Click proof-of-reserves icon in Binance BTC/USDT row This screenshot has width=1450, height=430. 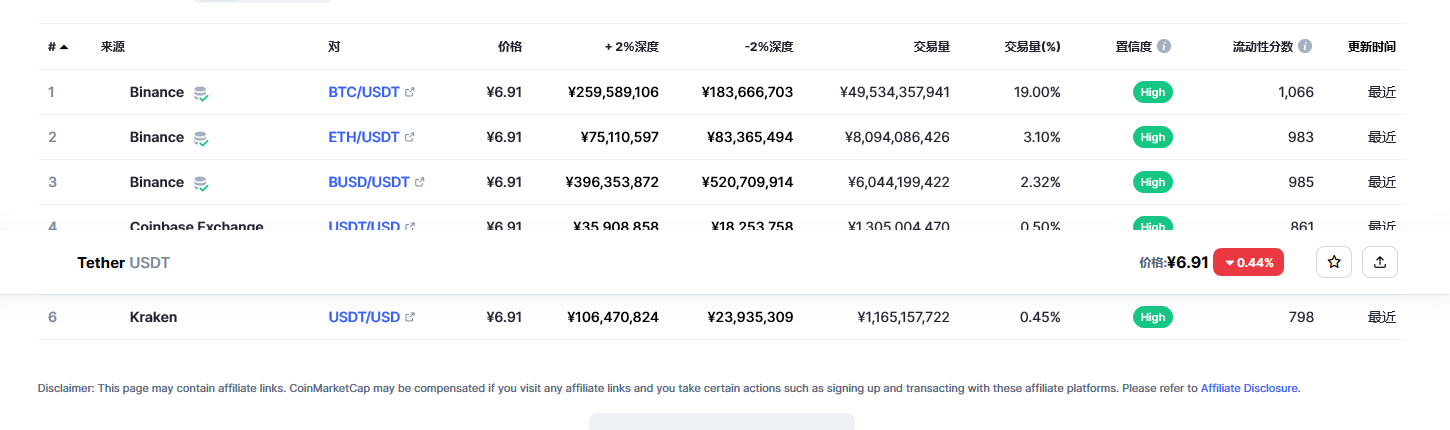201,93
